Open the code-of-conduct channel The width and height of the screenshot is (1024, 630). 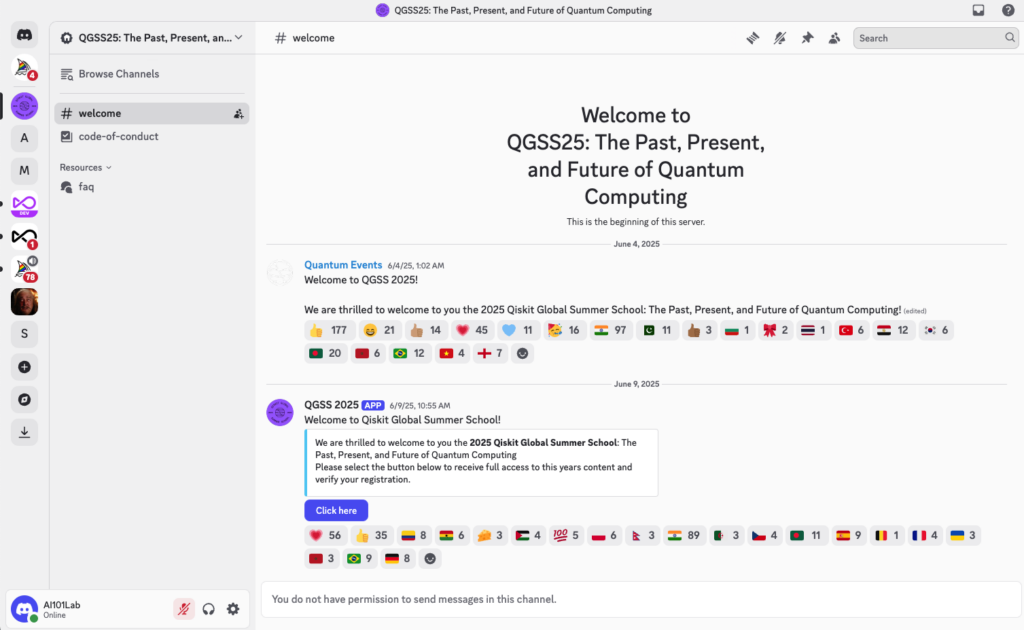coord(152,136)
